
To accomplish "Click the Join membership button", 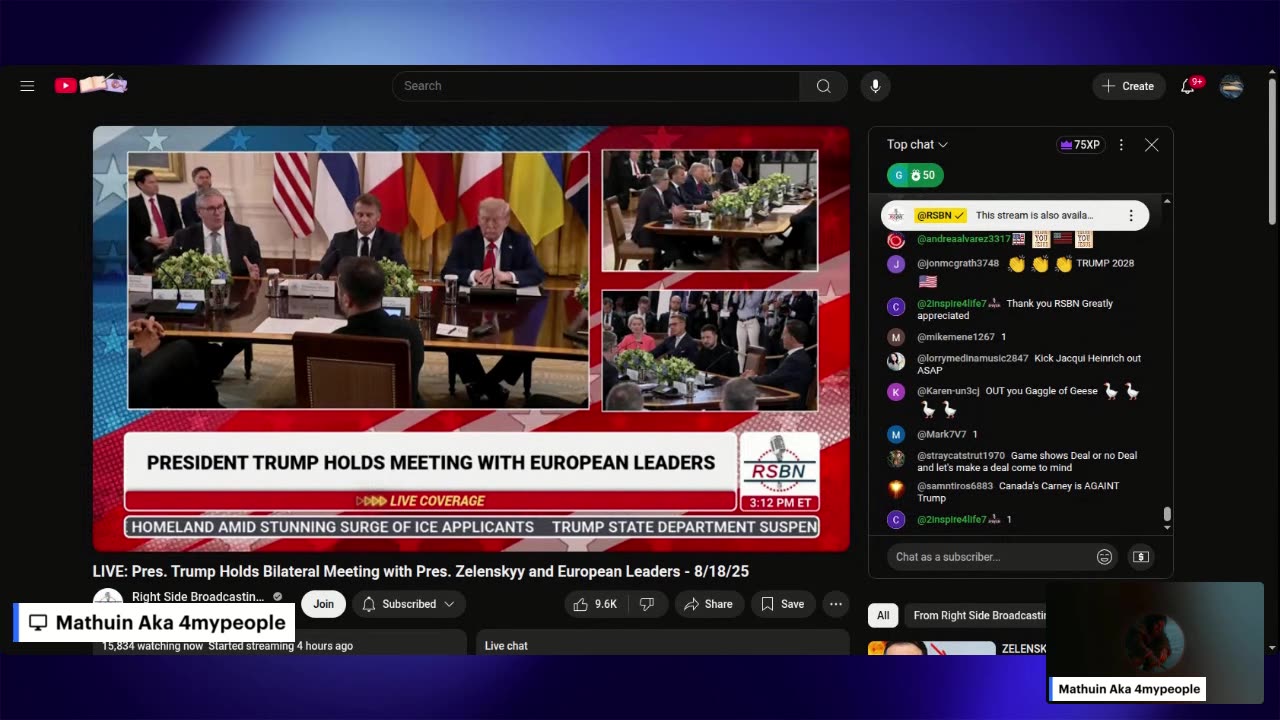I will point(323,604).
